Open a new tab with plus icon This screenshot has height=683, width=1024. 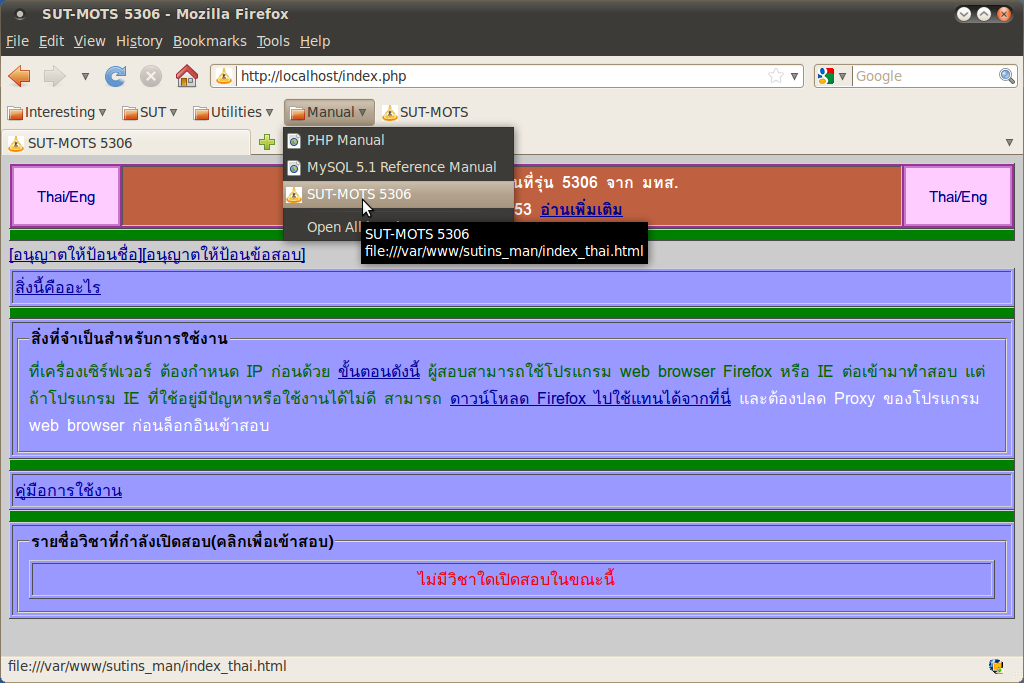266,142
